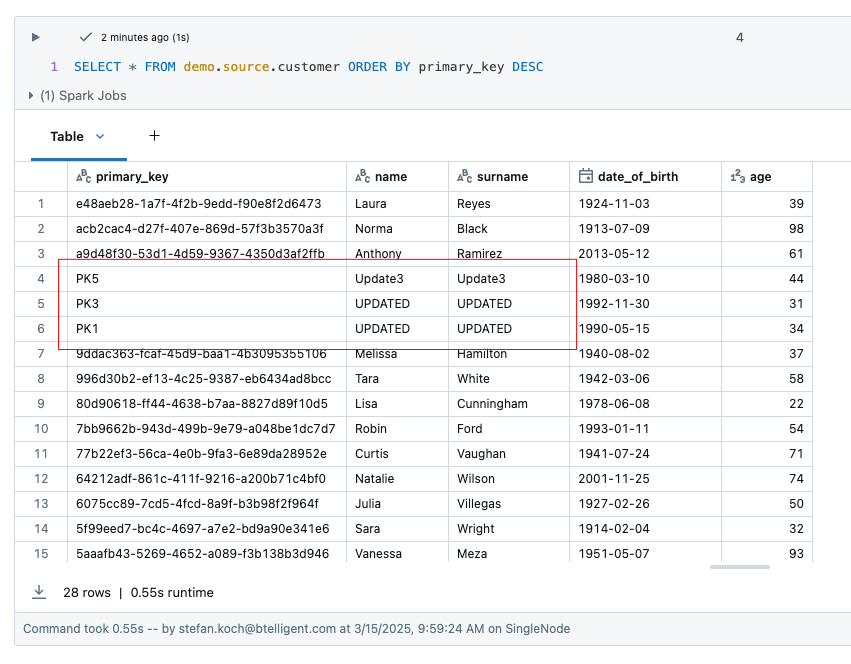Screen dimensions: 851x664
Task: Click the string type icon beside surname
Action: click(x=464, y=177)
